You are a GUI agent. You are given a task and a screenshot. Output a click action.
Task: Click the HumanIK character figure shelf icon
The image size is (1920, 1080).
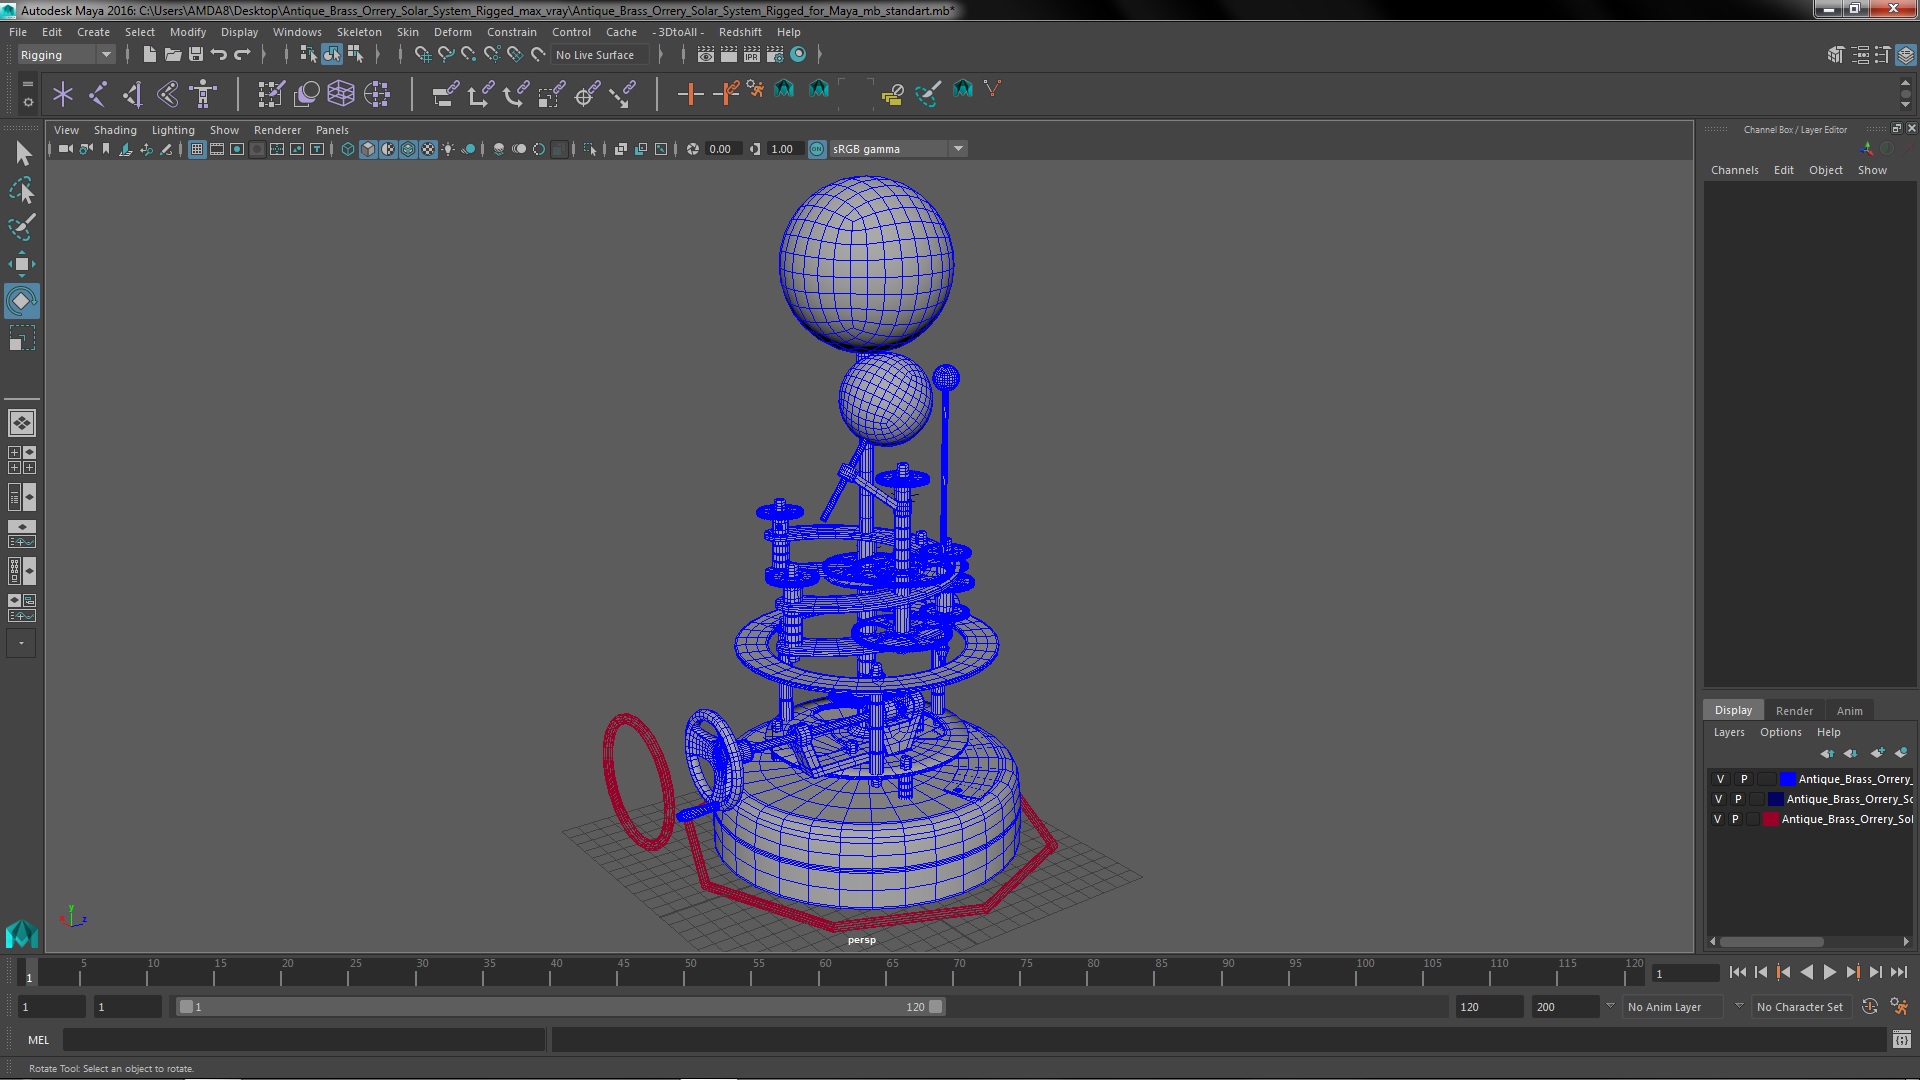point(203,94)
